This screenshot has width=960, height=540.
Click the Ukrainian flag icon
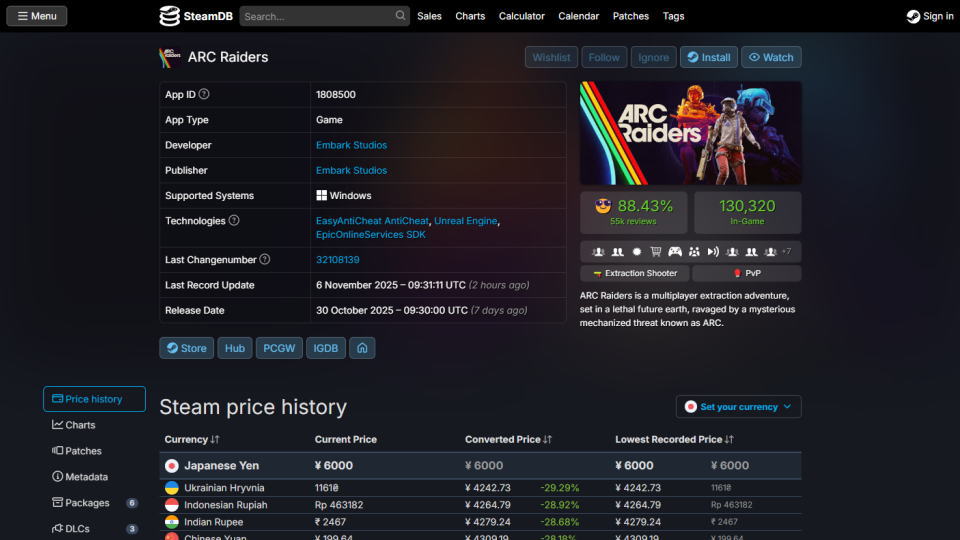[x=171, y=488]
